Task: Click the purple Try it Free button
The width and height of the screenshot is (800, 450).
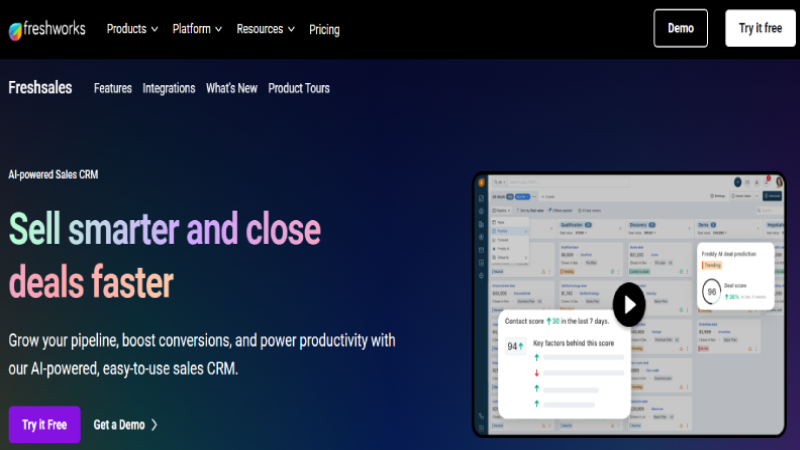Action: tap(44, 424)
